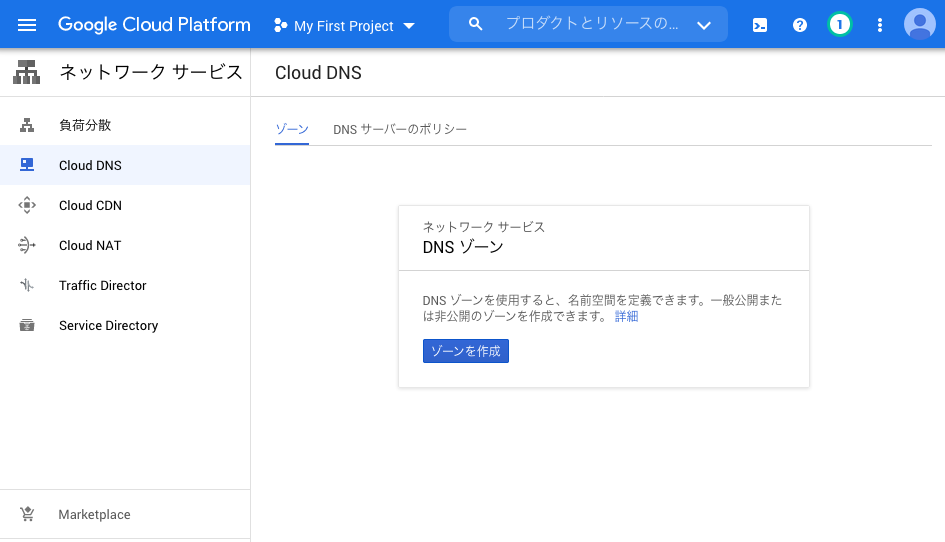945x542 pixels.
Task: Select the Traffic Director icon
Action: [27, 285]
